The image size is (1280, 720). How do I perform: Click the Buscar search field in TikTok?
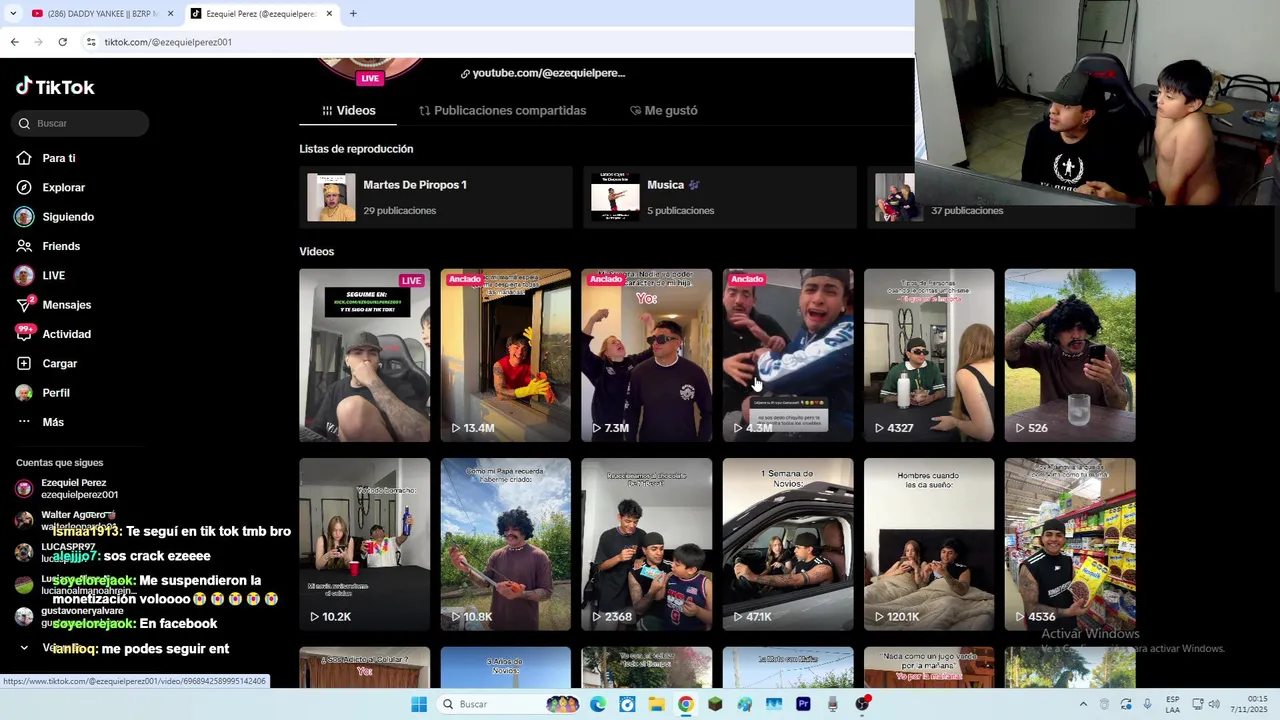click(80, 123)
